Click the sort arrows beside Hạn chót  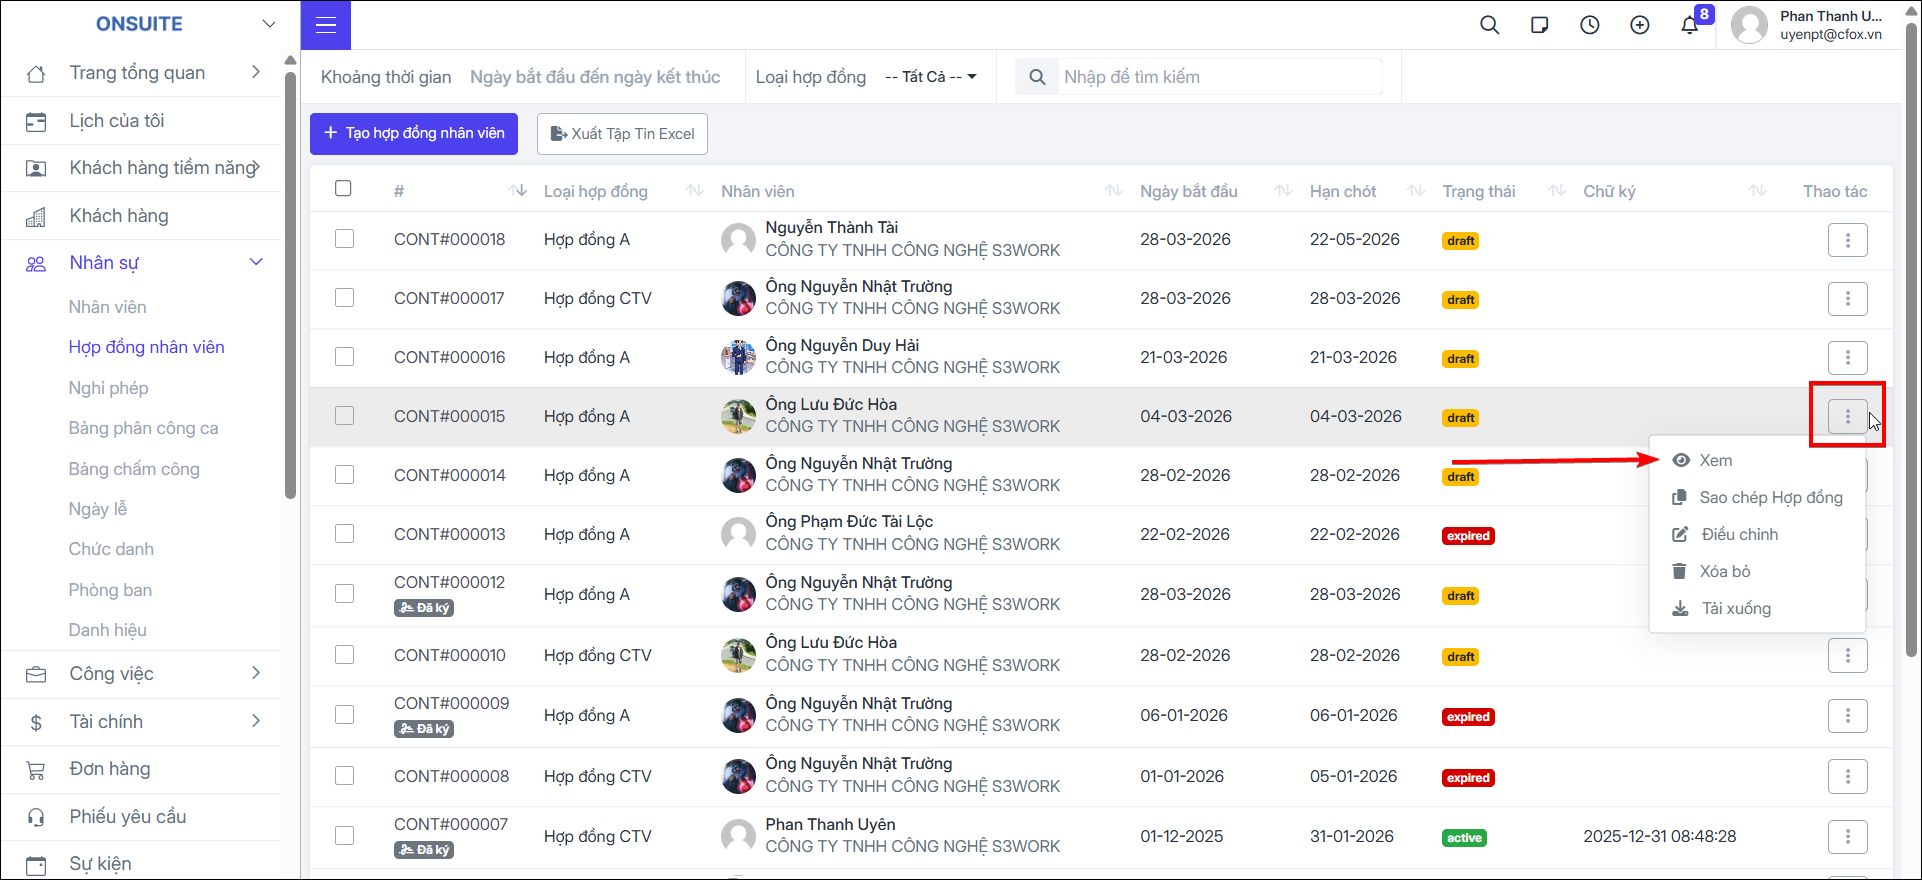1416,190
